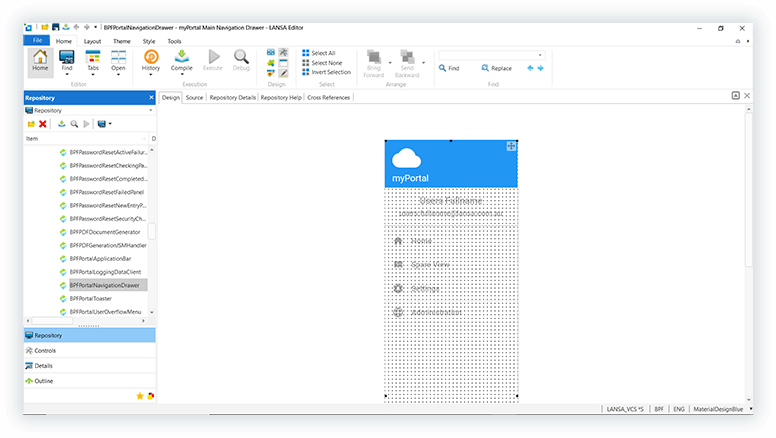Expand the Send Backward dropdown arrow
The height and width of the screenshot is (438, 776).
click(x=424, y=63)
